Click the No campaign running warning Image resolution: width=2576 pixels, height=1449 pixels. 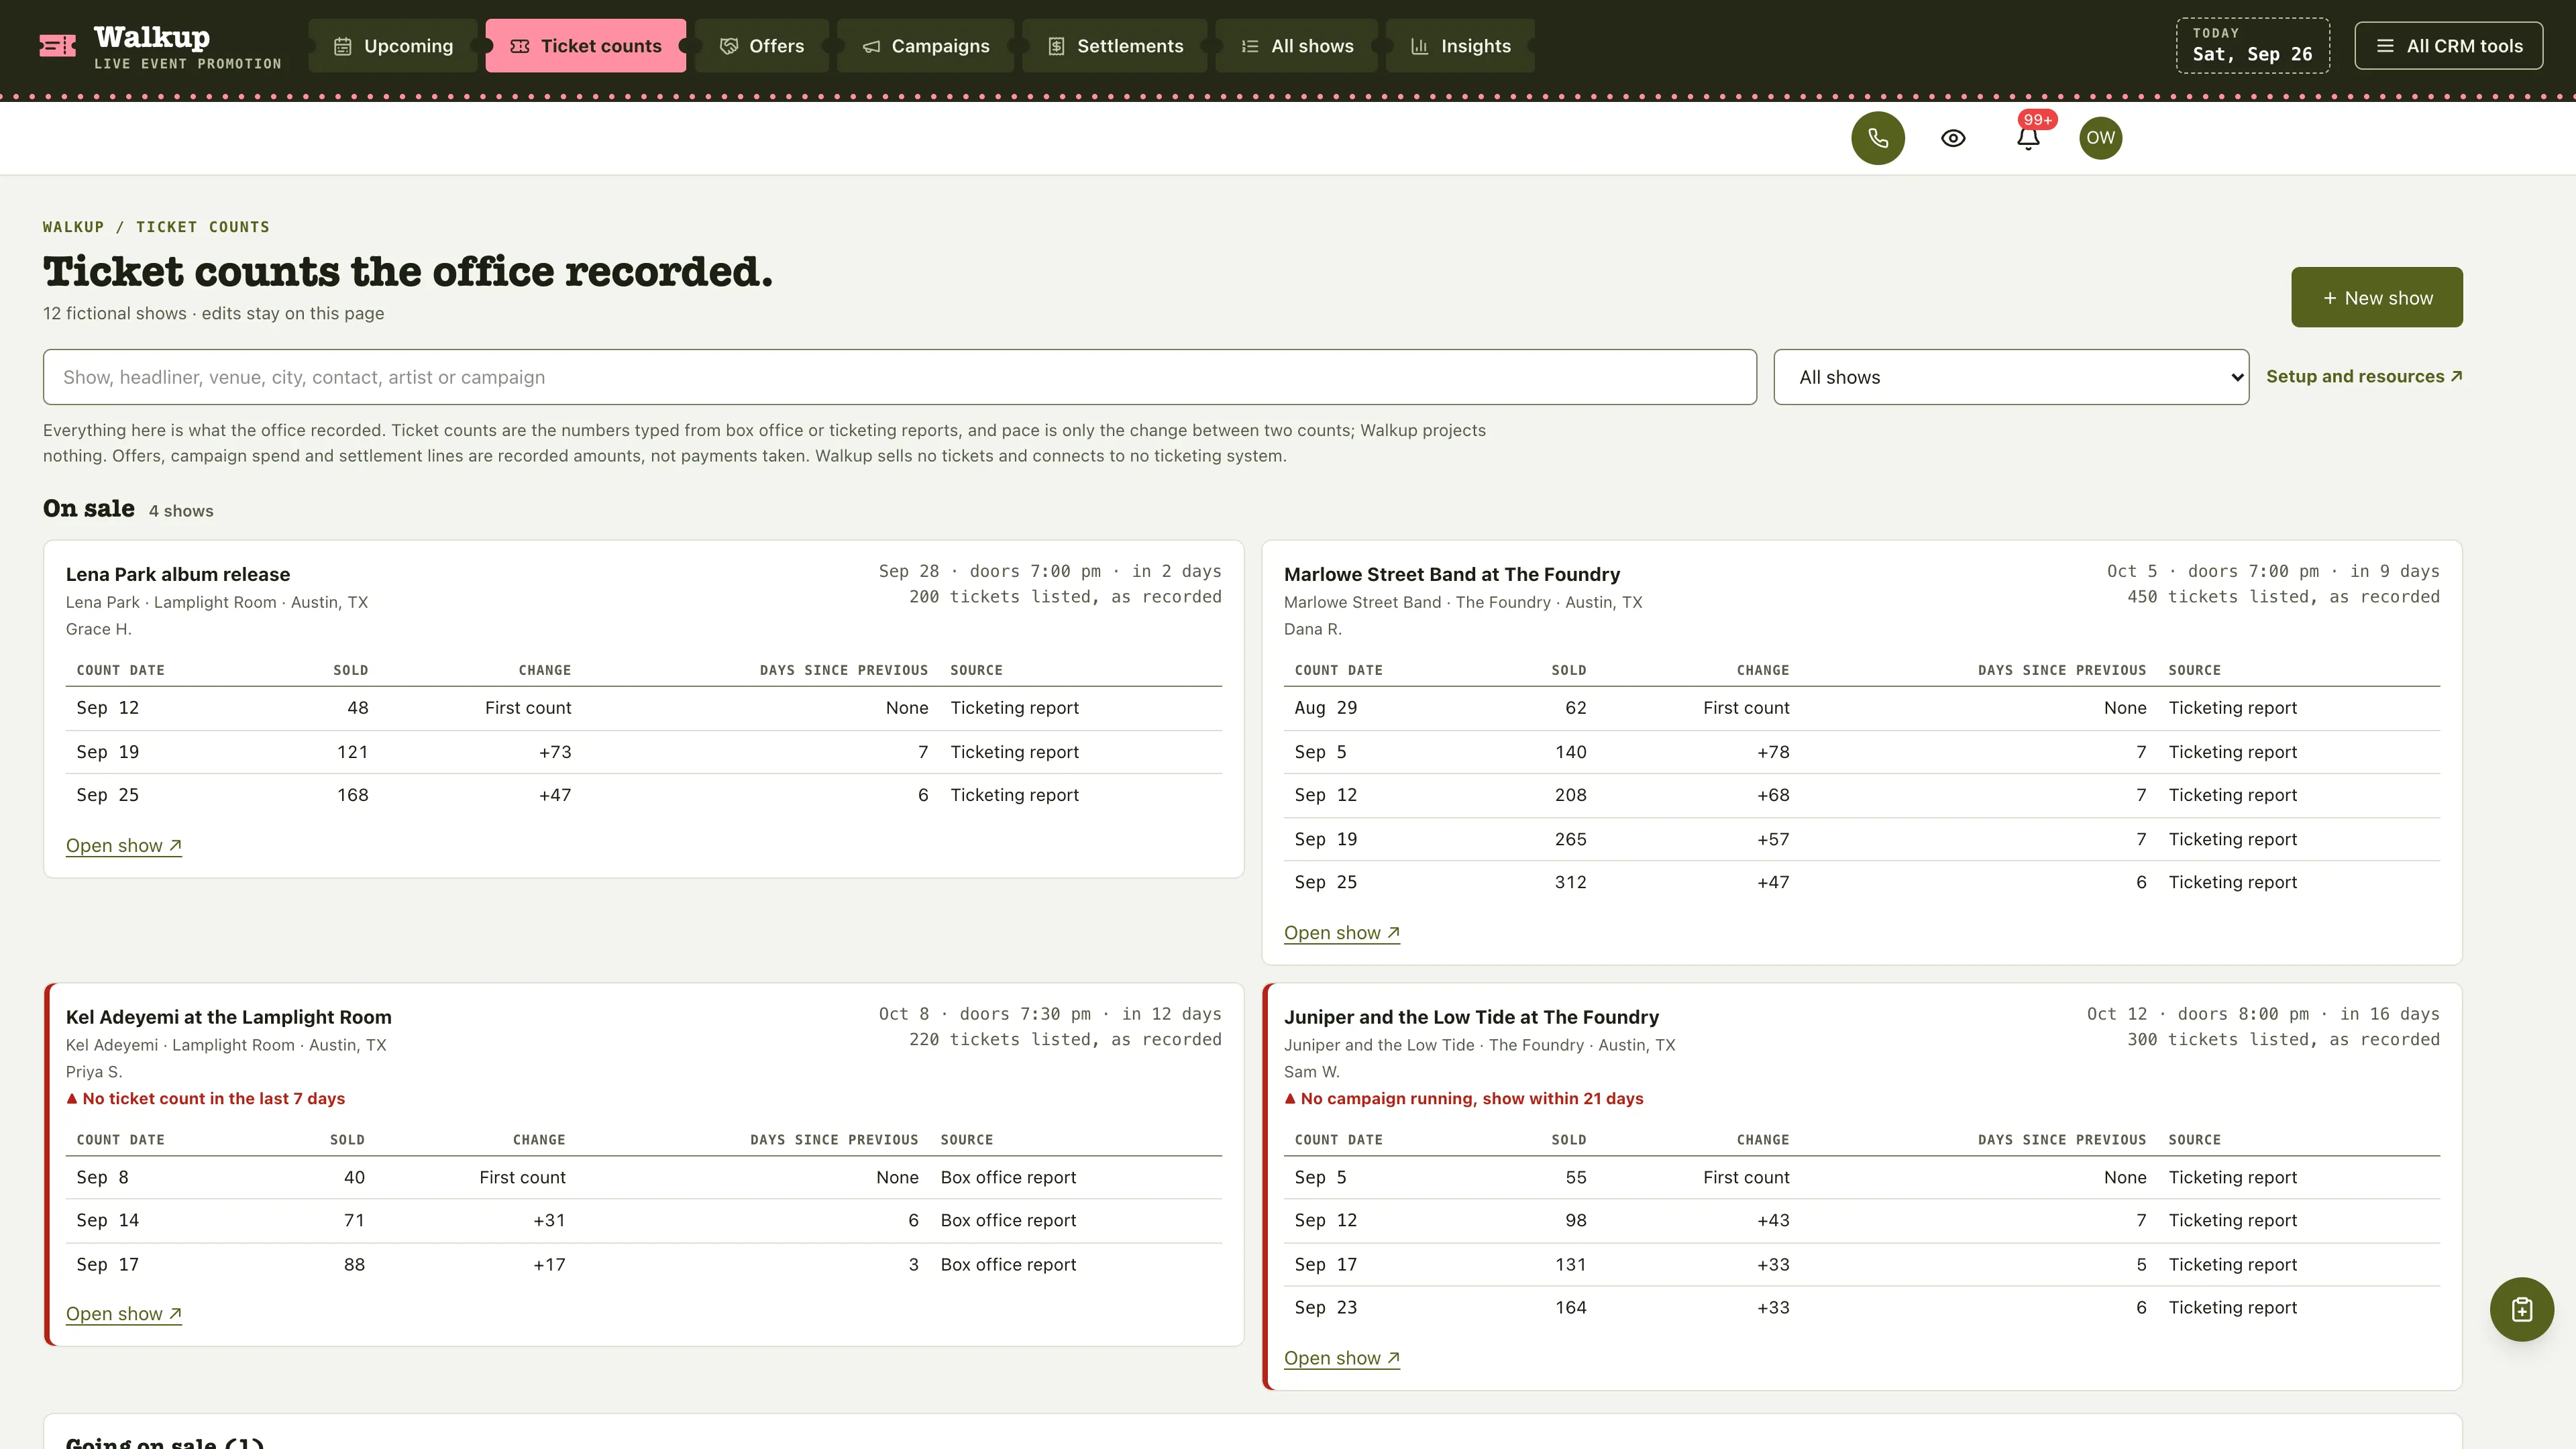[x=1464, y=1098]
